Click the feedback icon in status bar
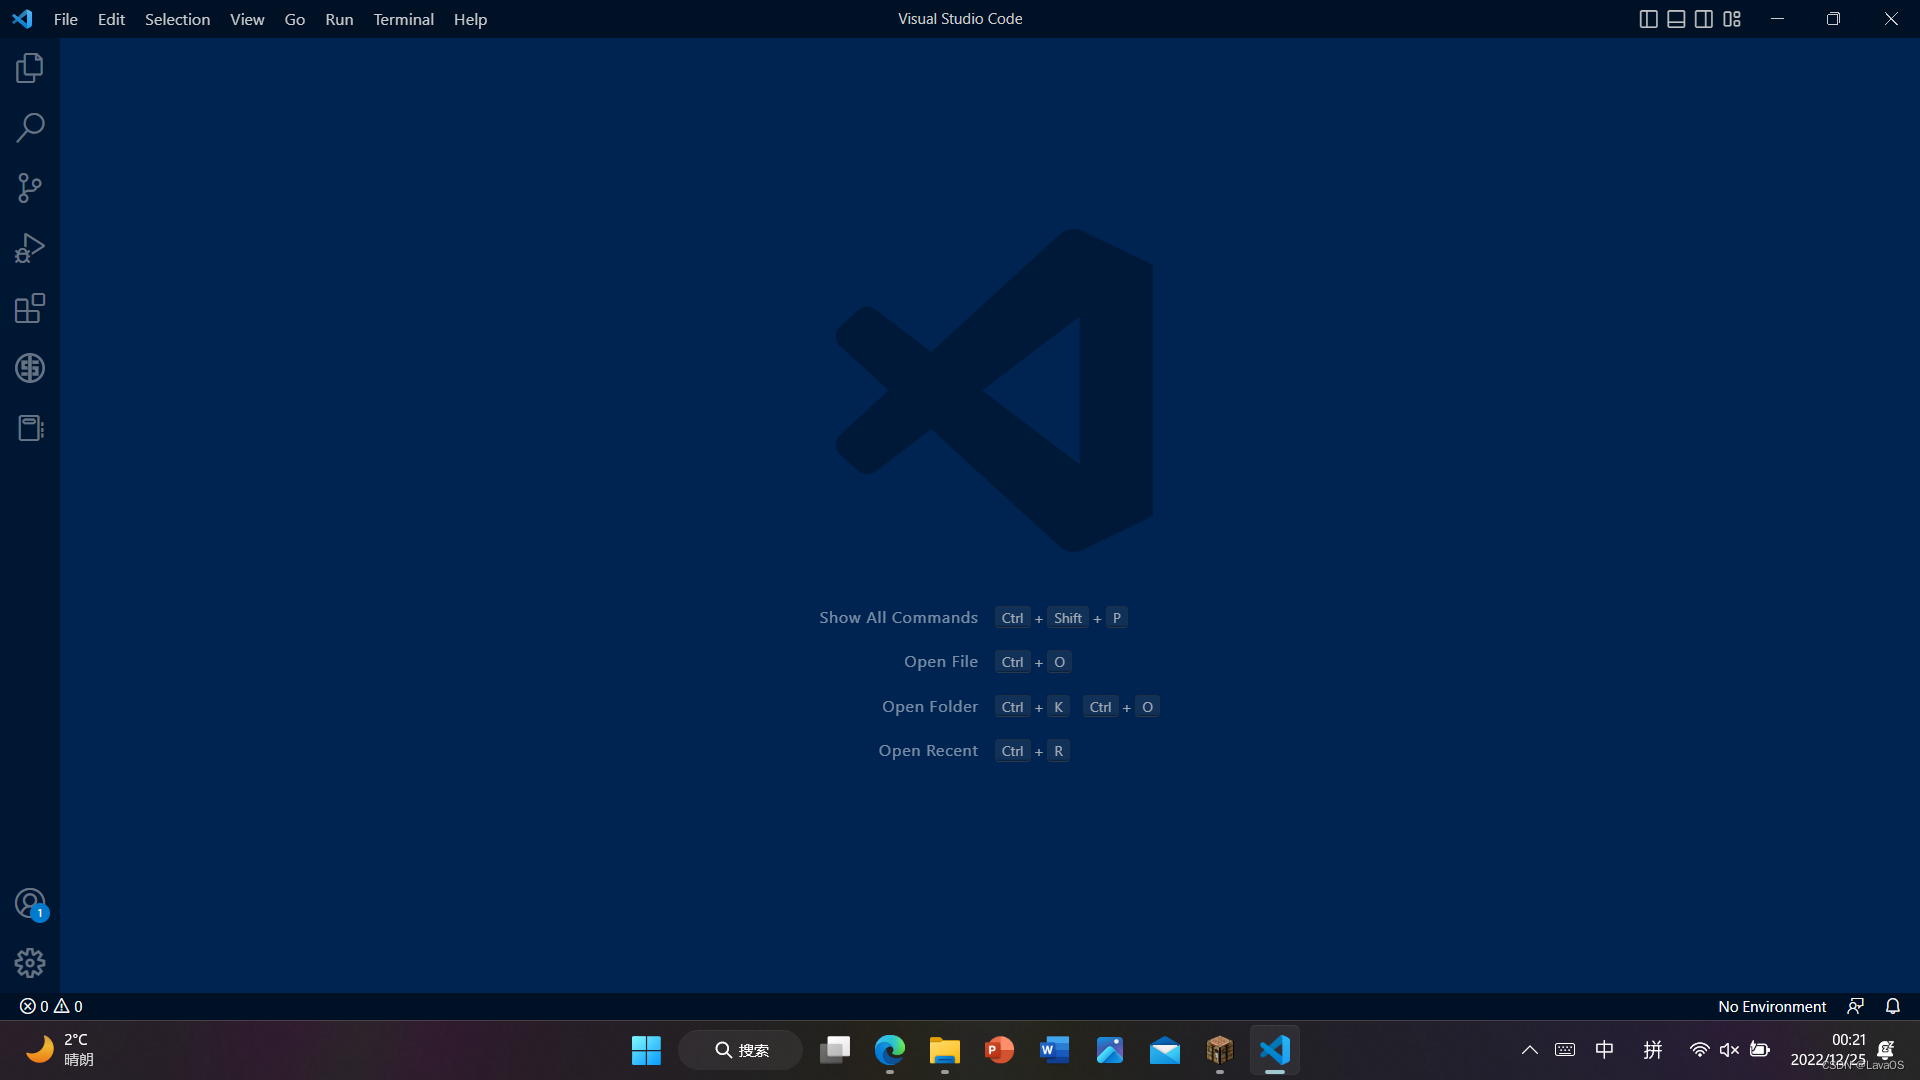This screenshot has width=1920, height=1080. (1856, 1006)
